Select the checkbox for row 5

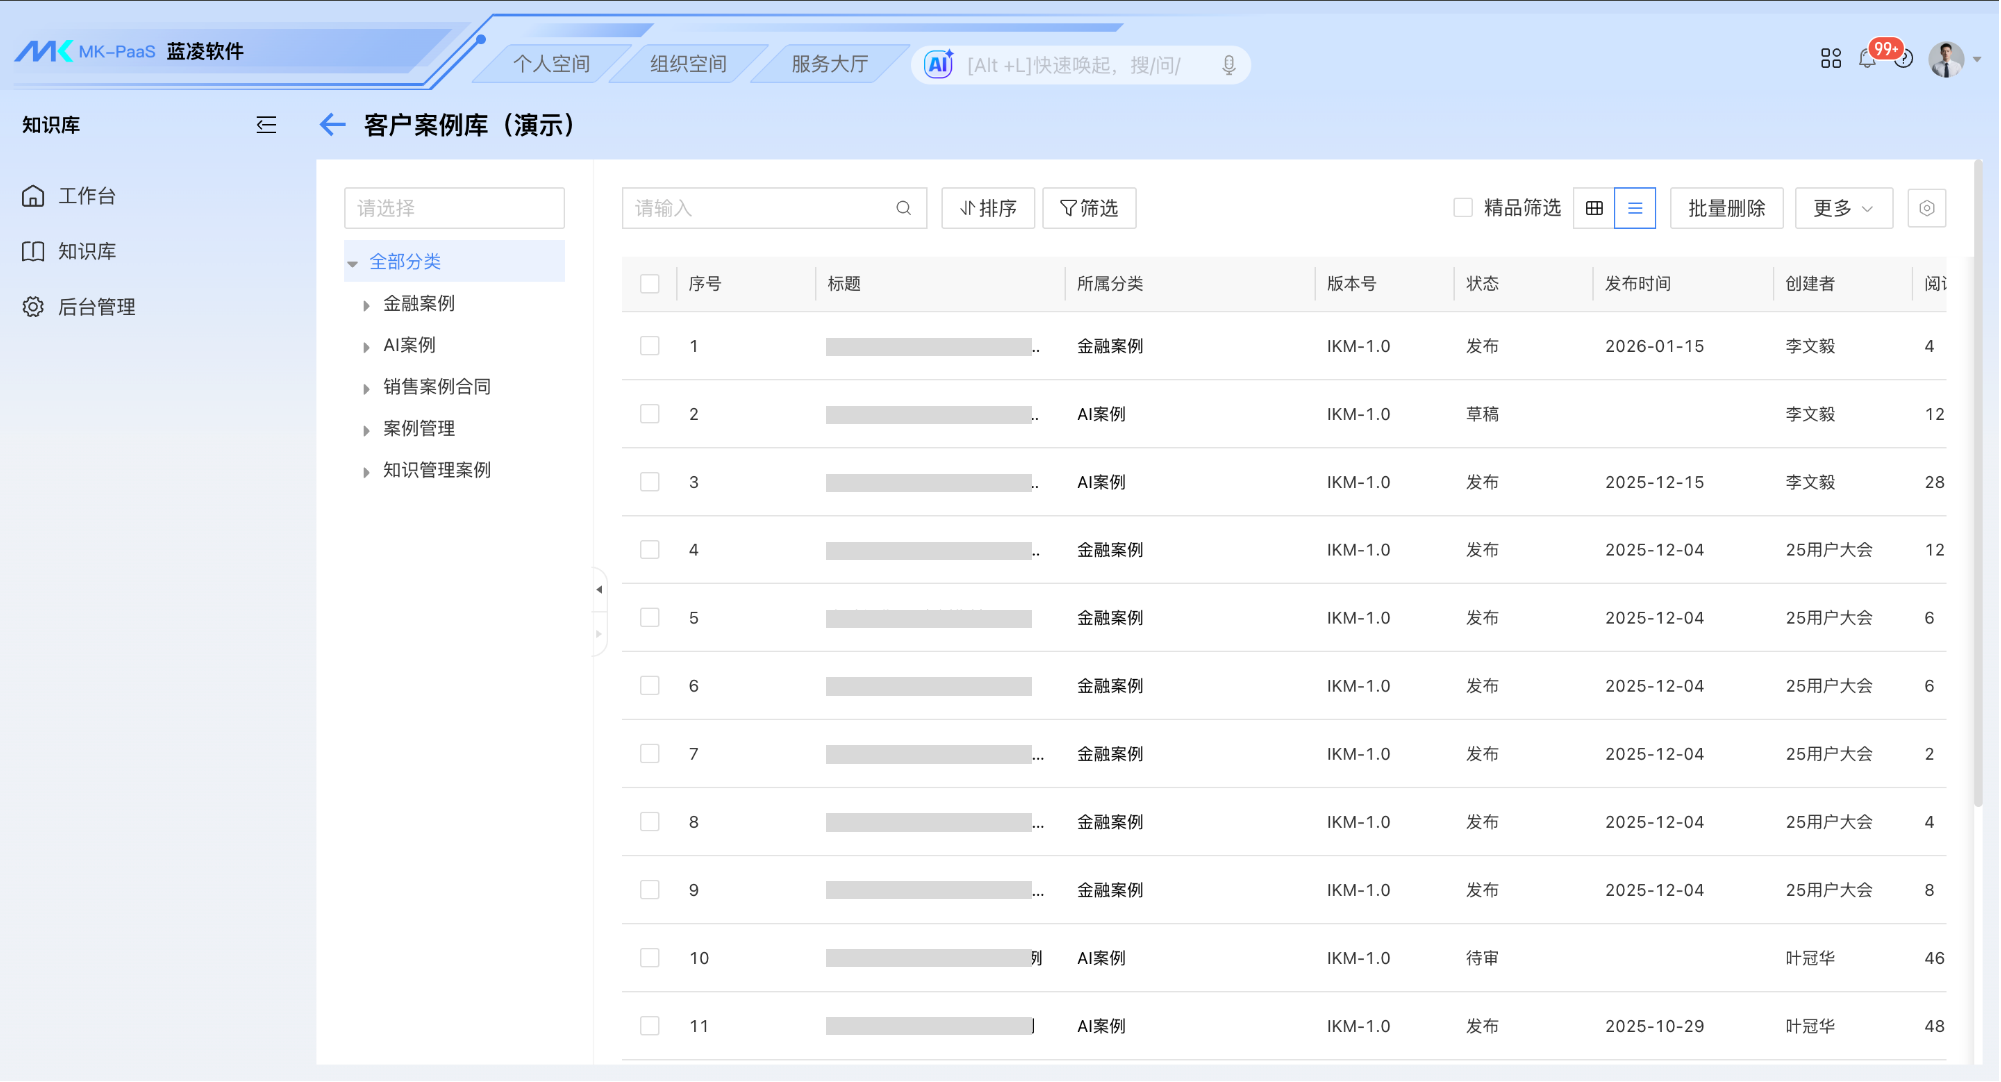[650, 618]
